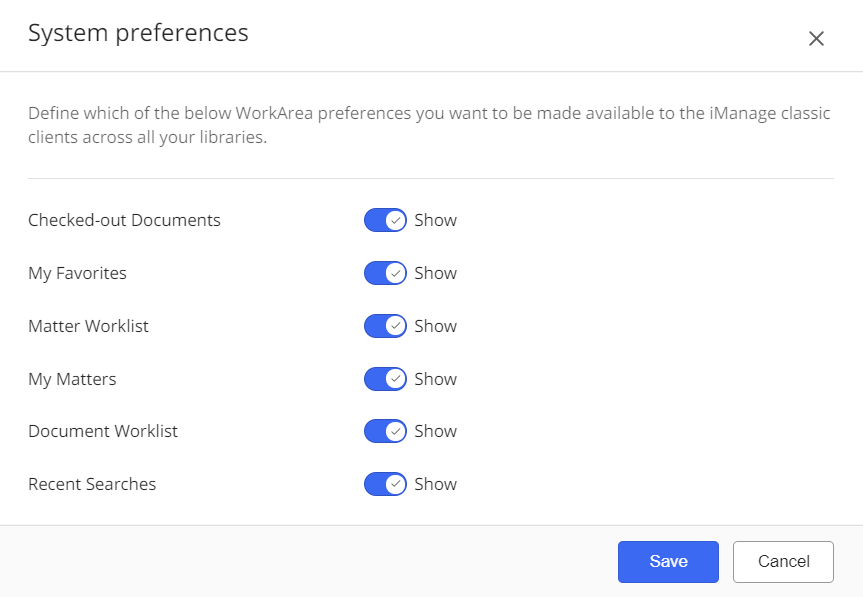The image size is (863, 597).
Task: Click the Checked-out Documents preference name
Action: [124, 220]
